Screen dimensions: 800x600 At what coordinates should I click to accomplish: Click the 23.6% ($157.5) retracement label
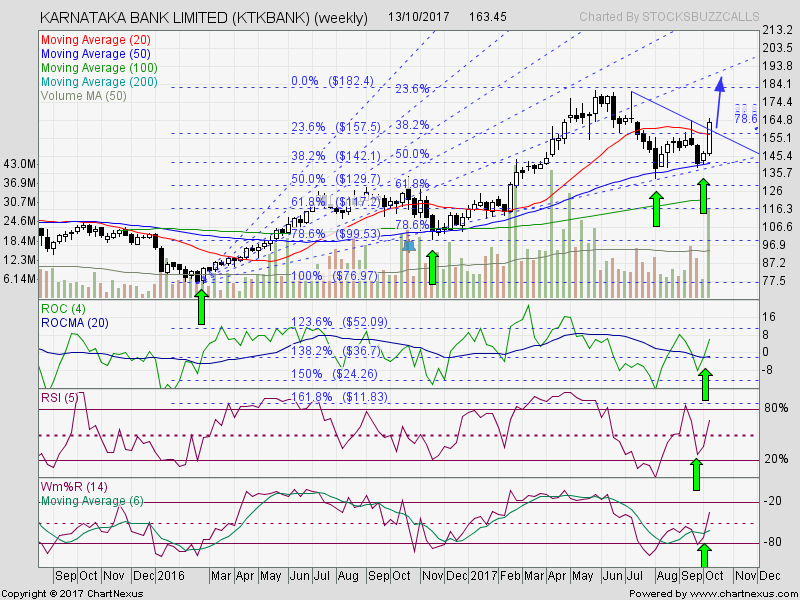(336, 127)
